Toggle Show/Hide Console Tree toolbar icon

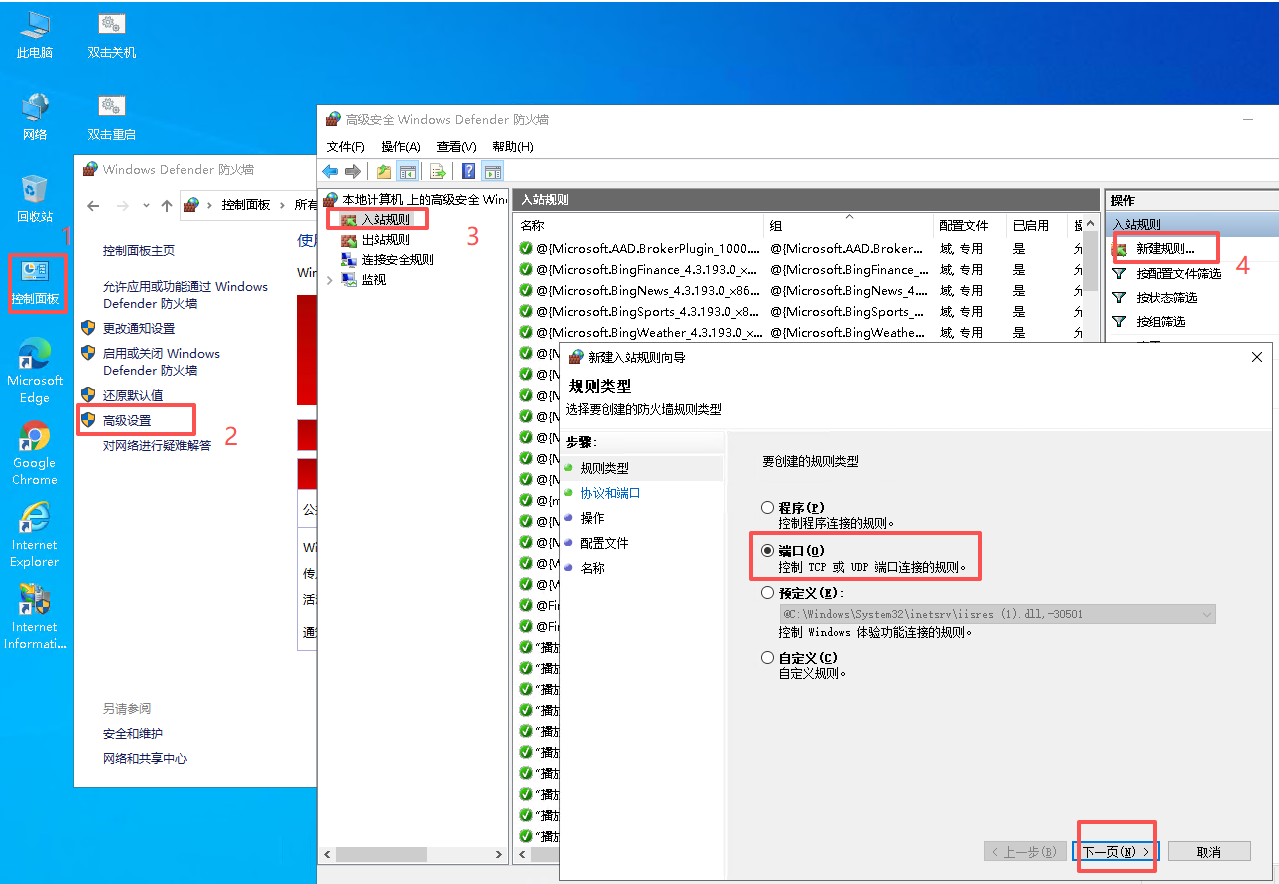(x=408, y=171)
